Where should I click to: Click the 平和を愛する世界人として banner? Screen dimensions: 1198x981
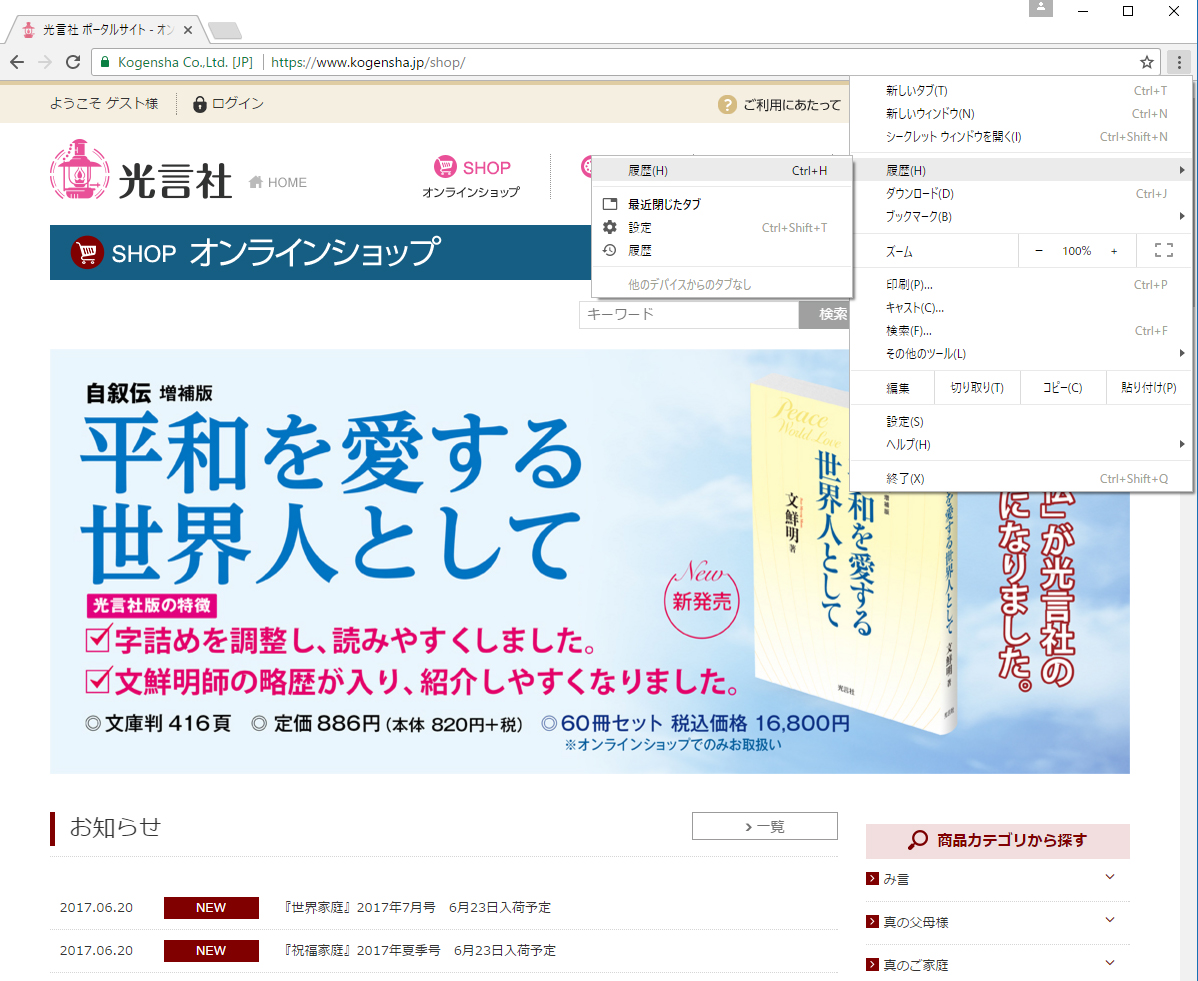tap(590, 562)
